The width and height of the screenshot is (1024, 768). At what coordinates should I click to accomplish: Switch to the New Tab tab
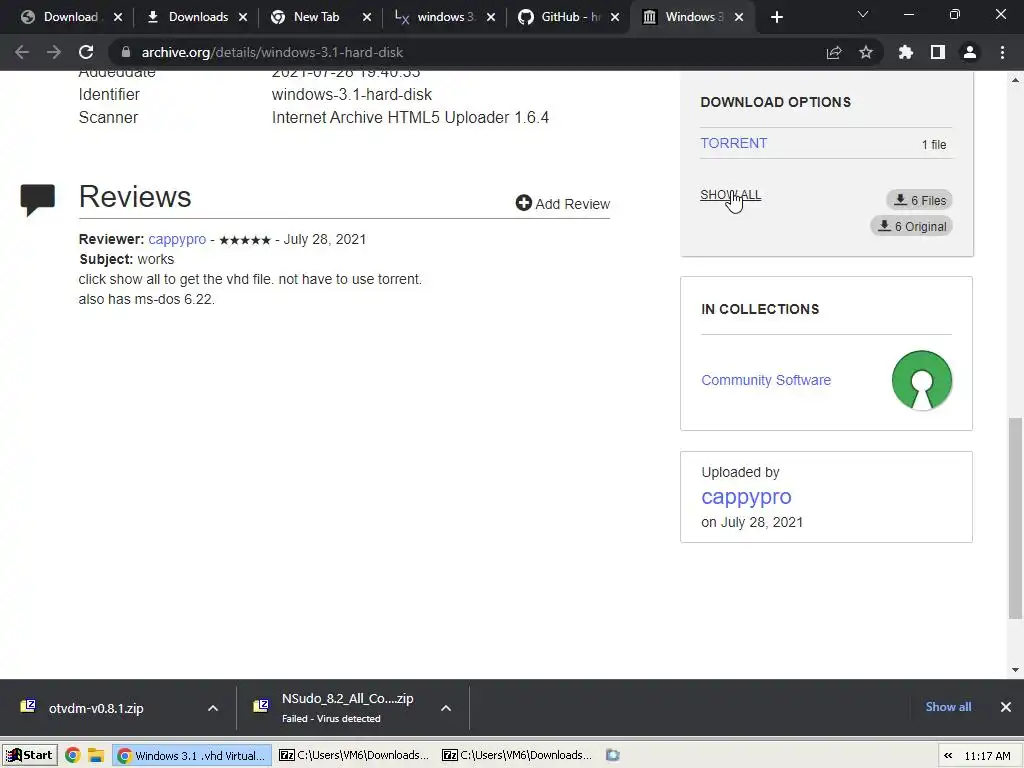pos(315,17)
